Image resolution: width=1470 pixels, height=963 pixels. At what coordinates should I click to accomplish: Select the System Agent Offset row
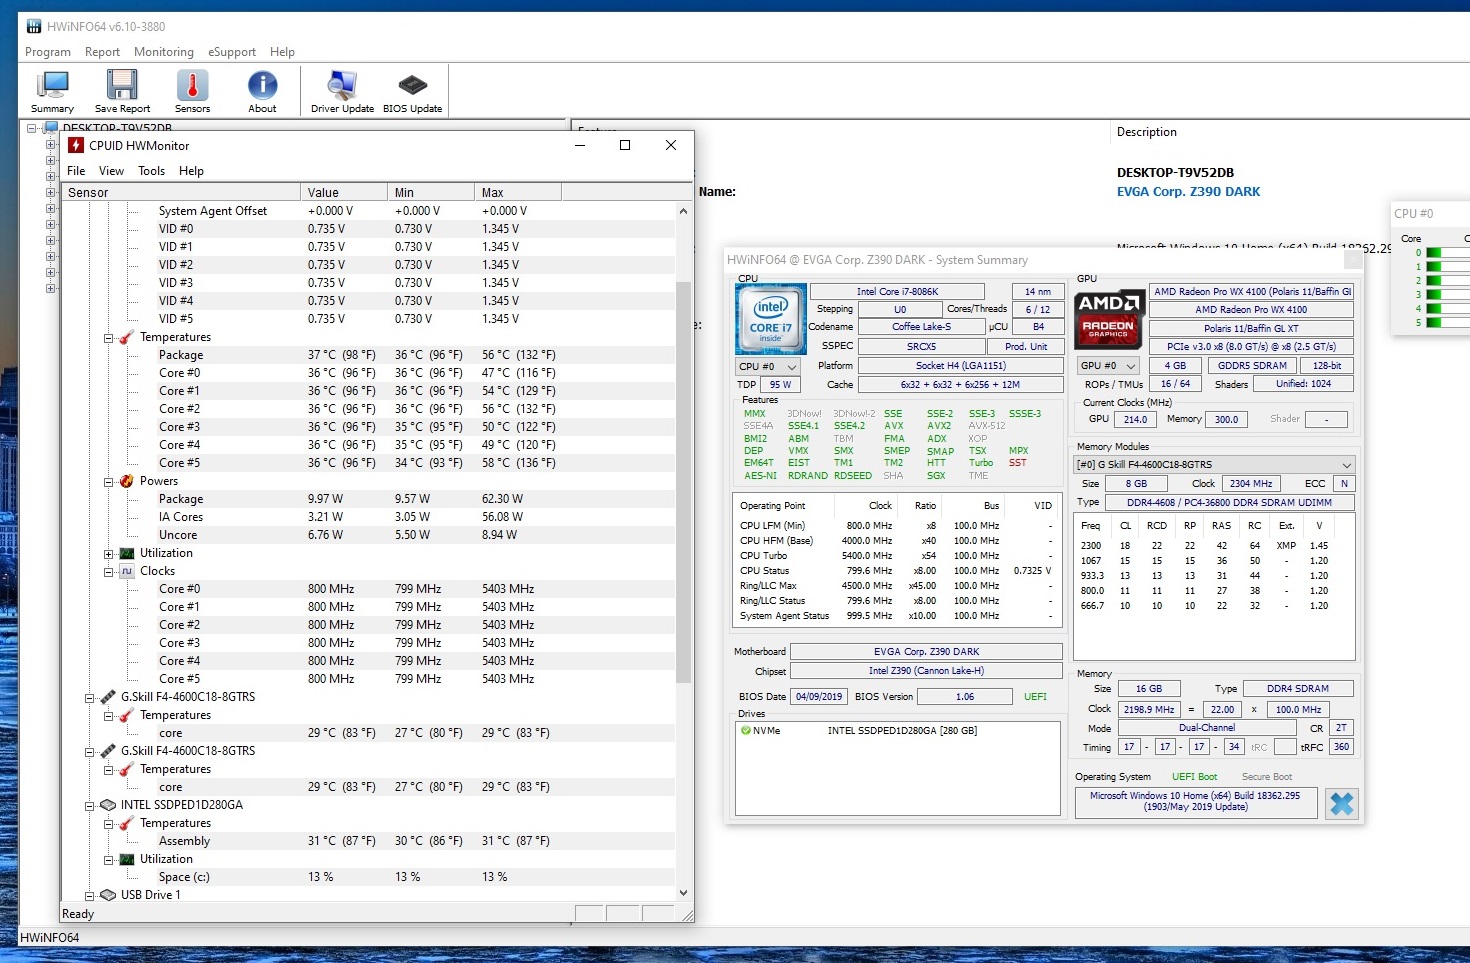pos(368,211)
